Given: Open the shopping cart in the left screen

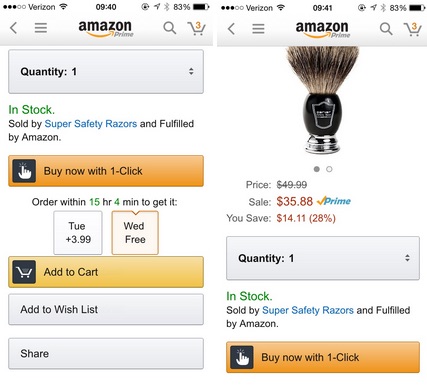Looking at the screenshot, I should pos(196,28).
